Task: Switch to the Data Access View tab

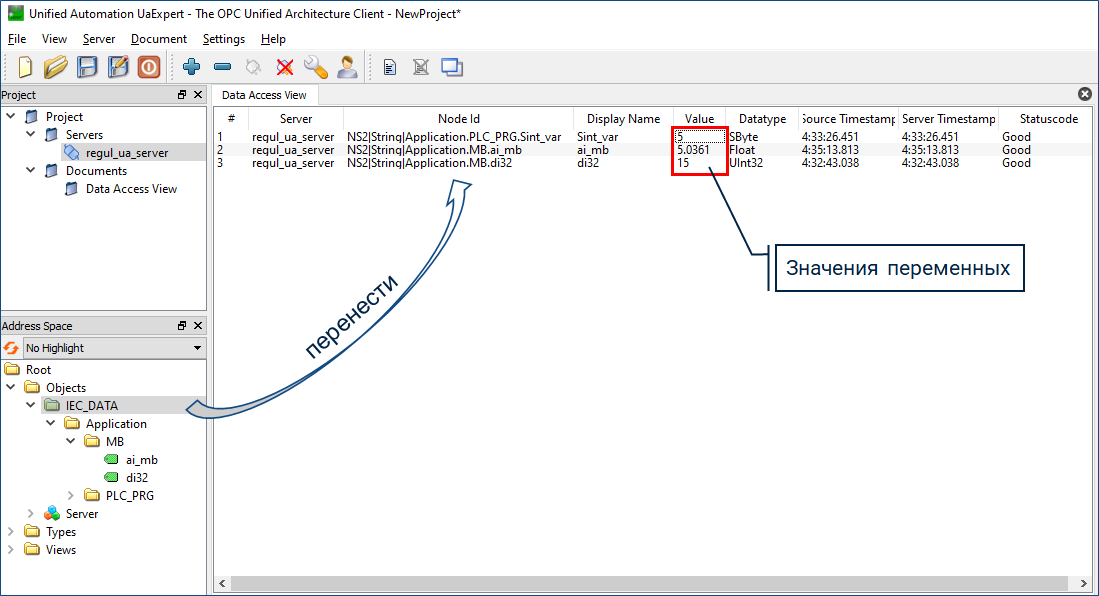Action: (264, 95)
